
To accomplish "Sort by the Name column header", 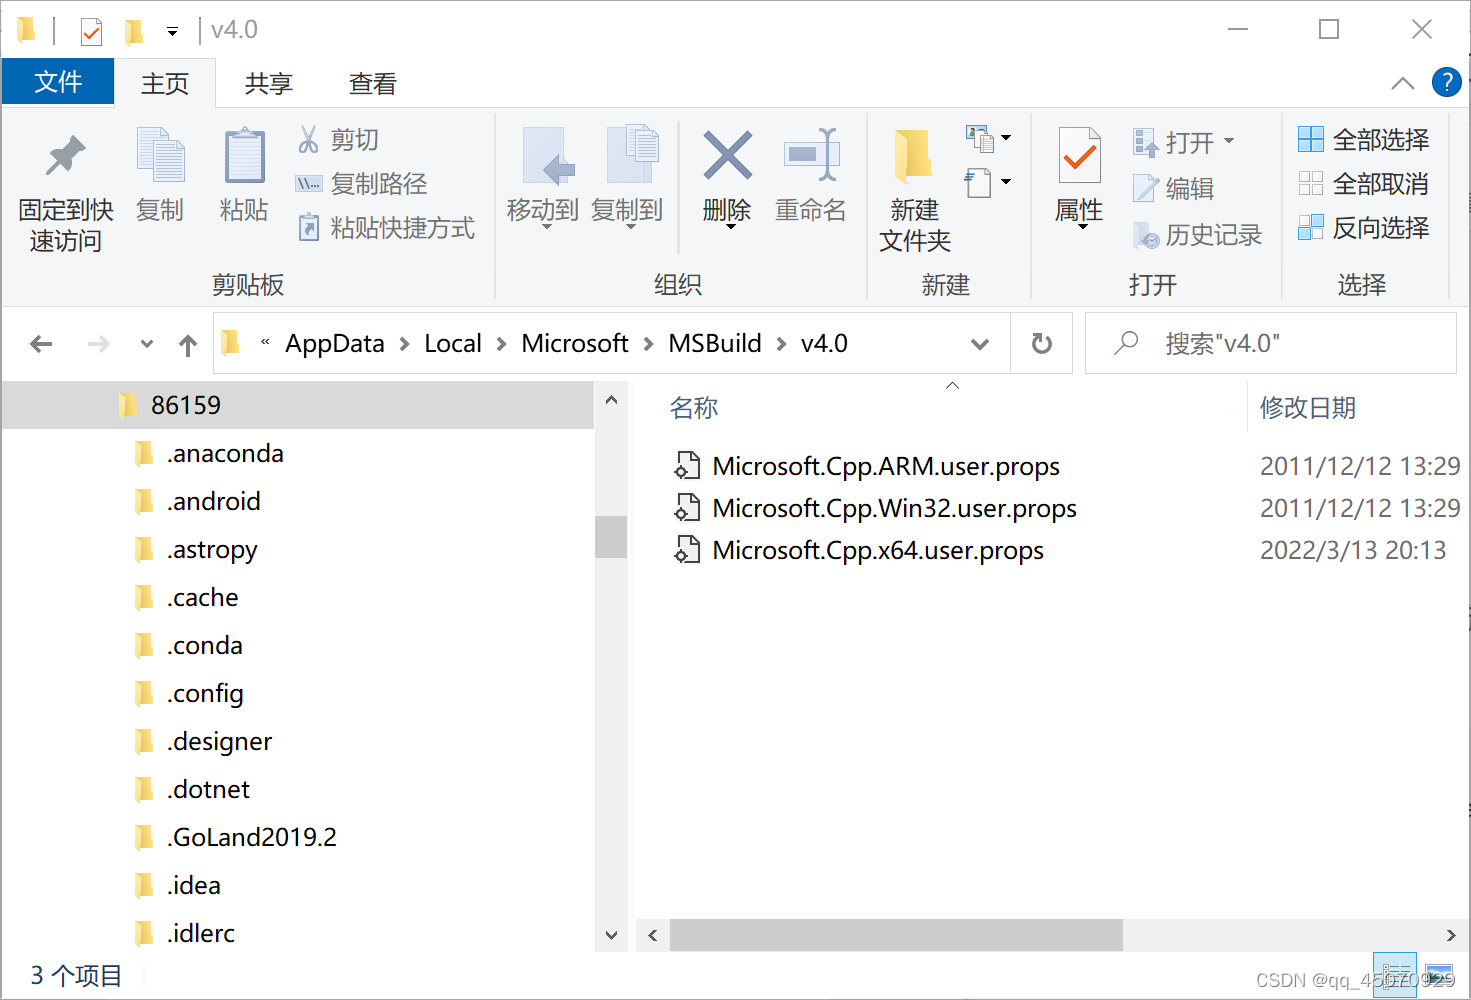I will (694, 408).
